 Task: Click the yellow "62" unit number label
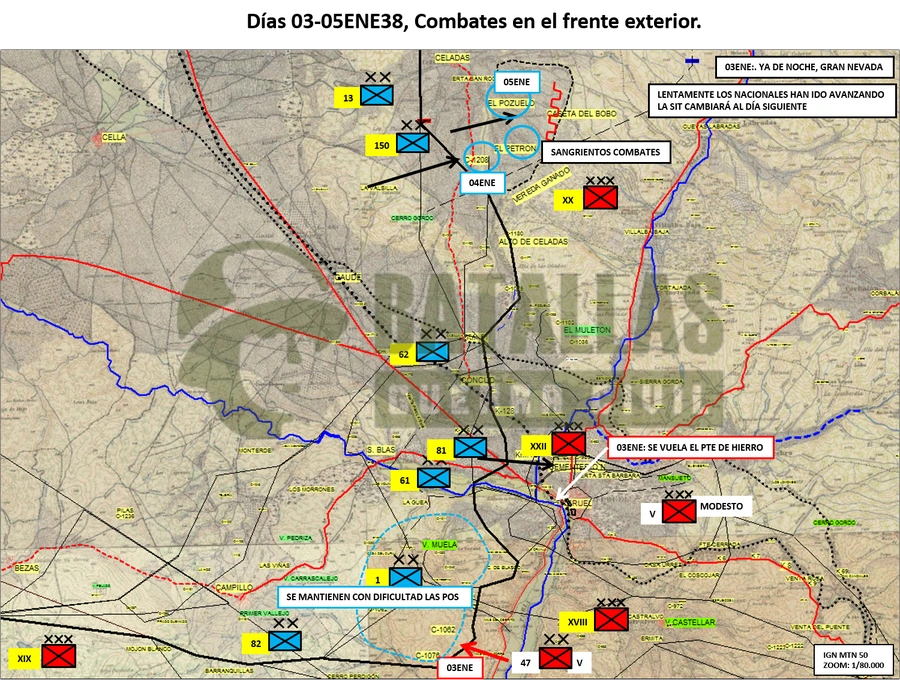404,355
